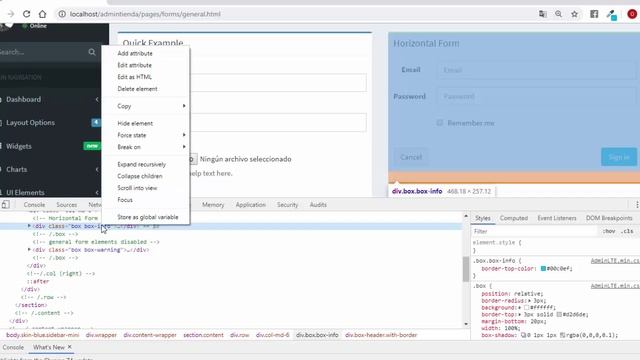Open Widgets in the sidebar menu
Screen dimensions: 640x360
point(18,146)
